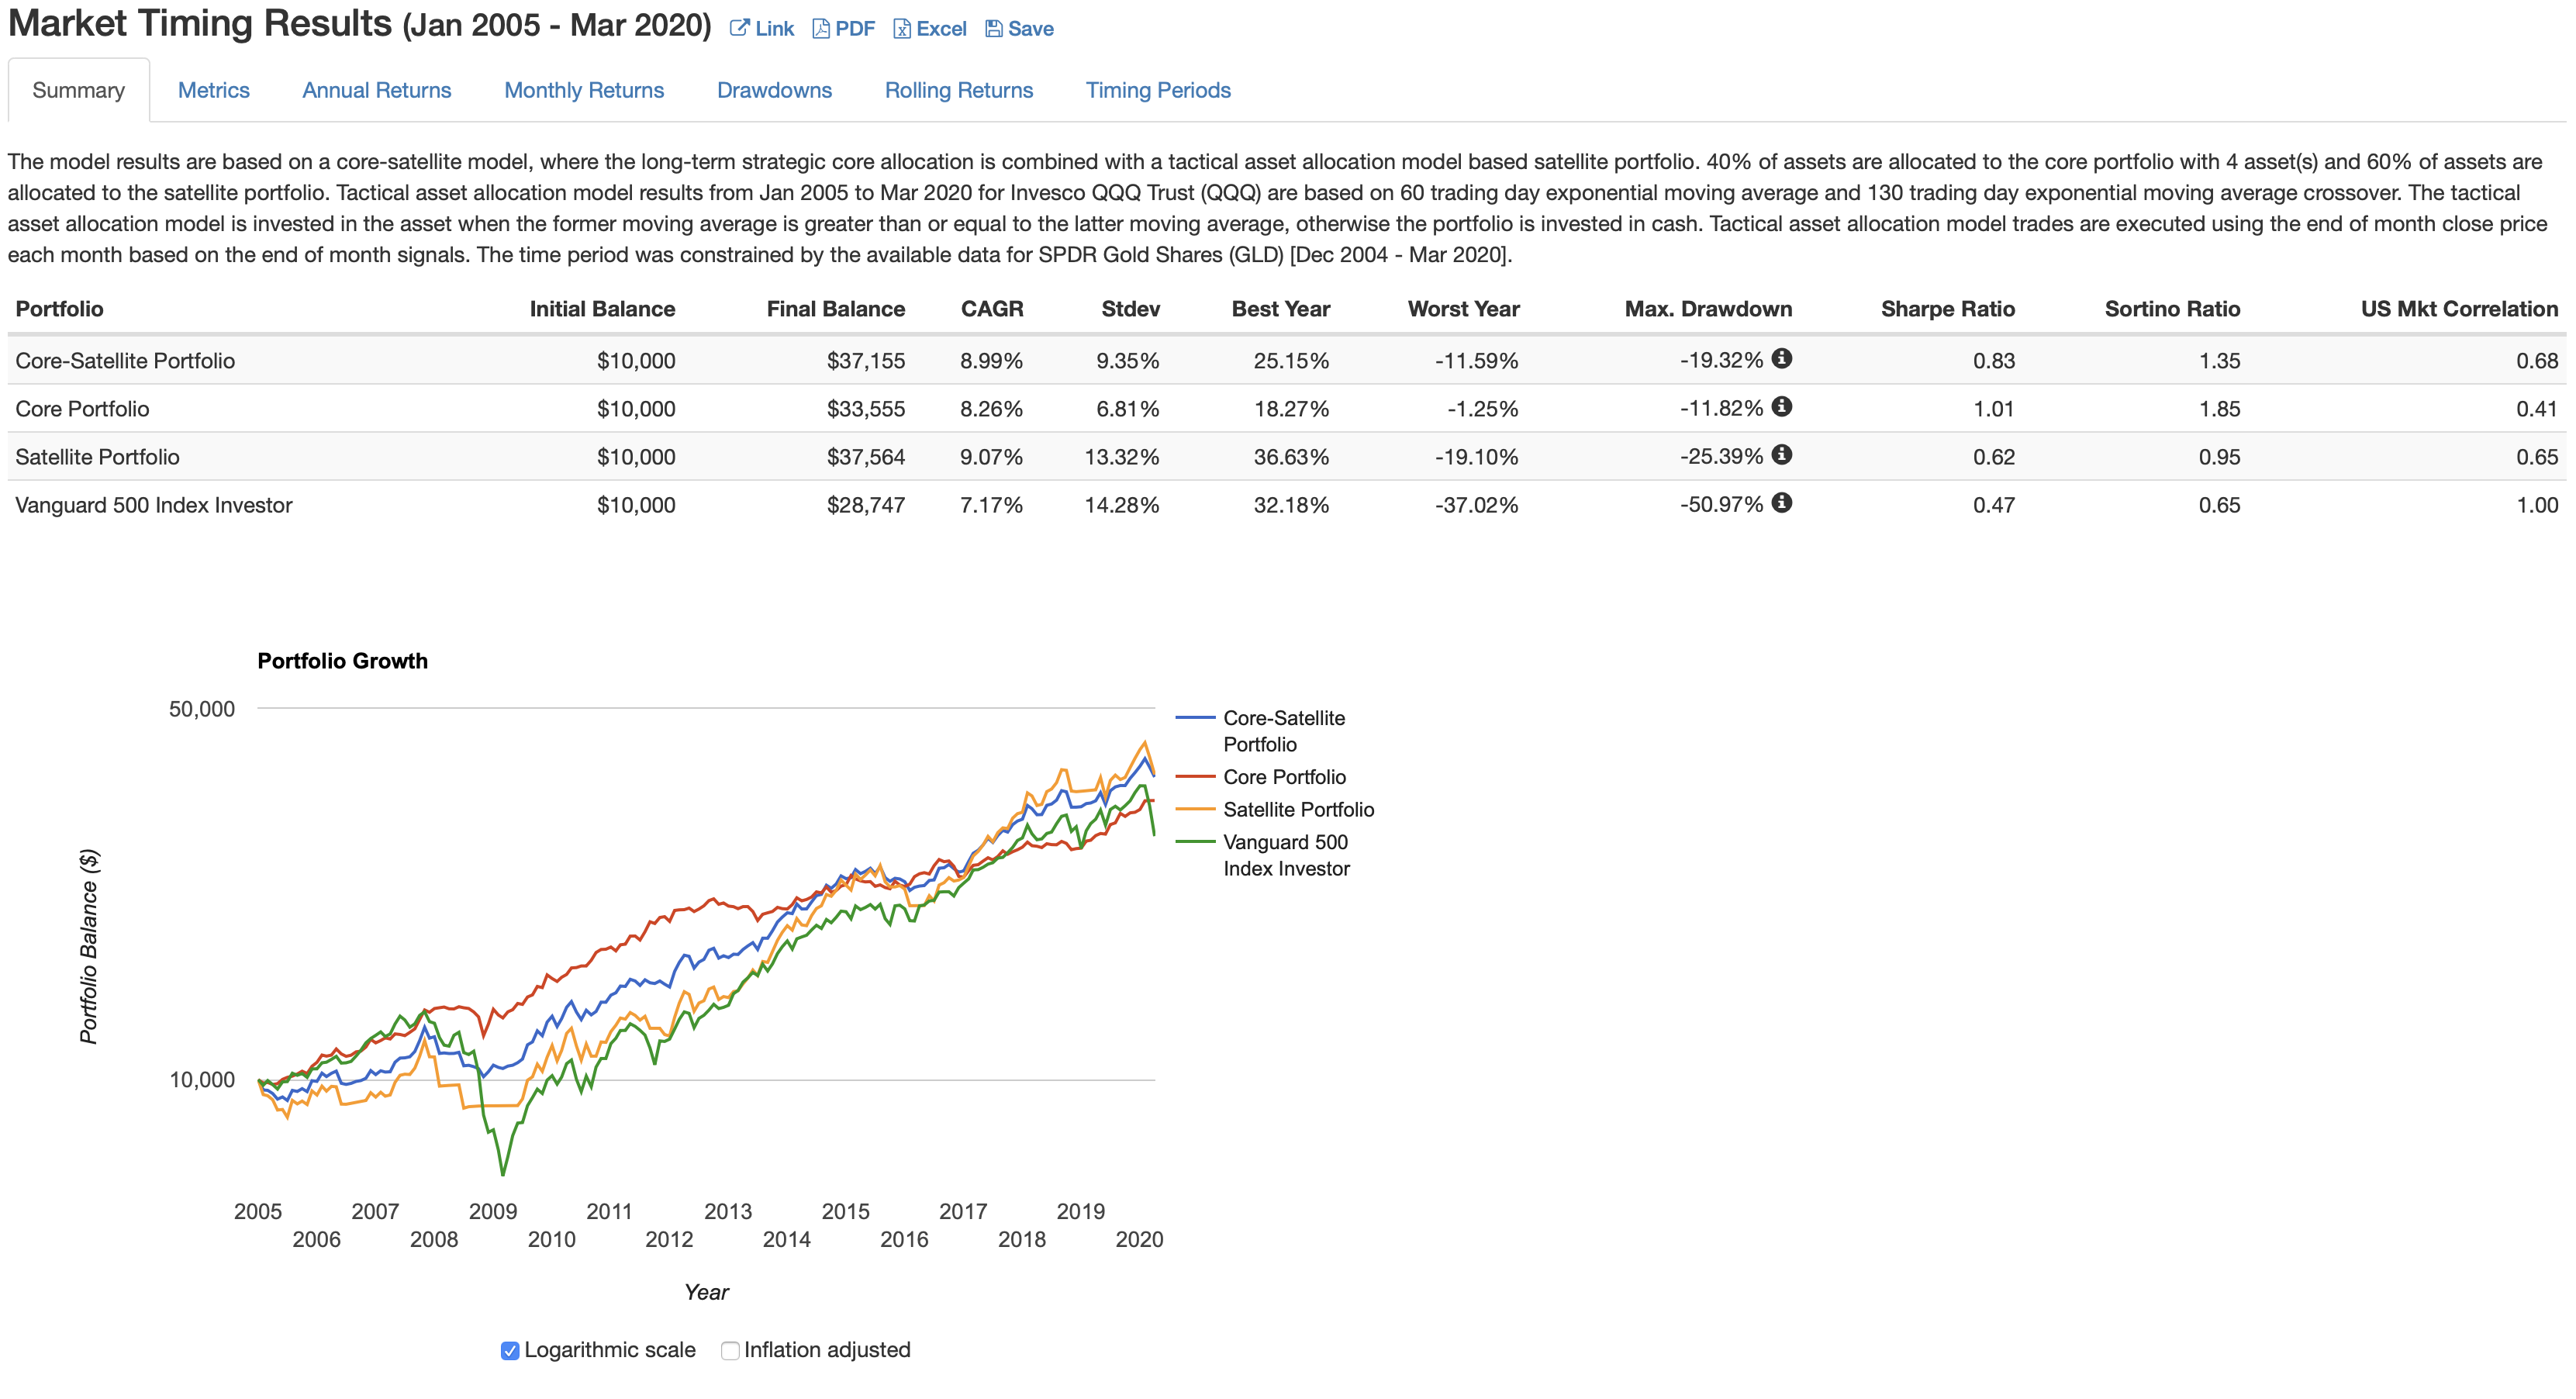The image size is (2576, 1399).
Task: Click the Save text link
Action: pos(1029,28)
